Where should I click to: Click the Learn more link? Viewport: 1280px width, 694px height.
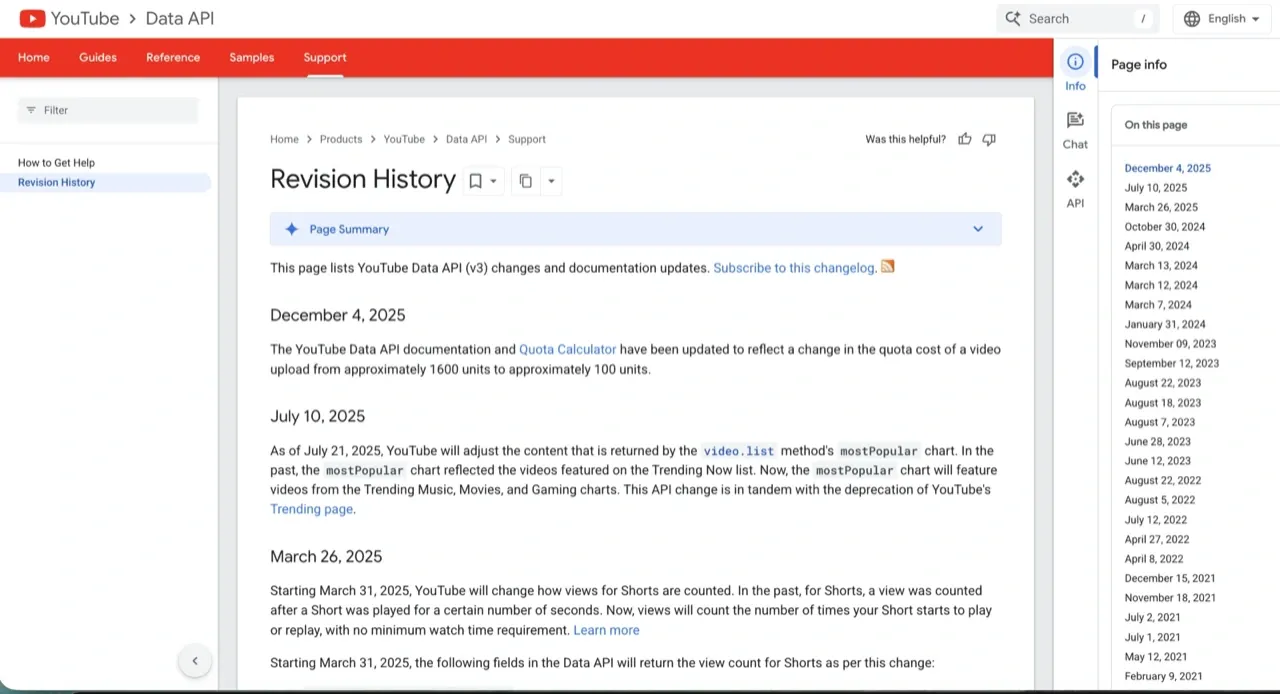click(606, 630)
